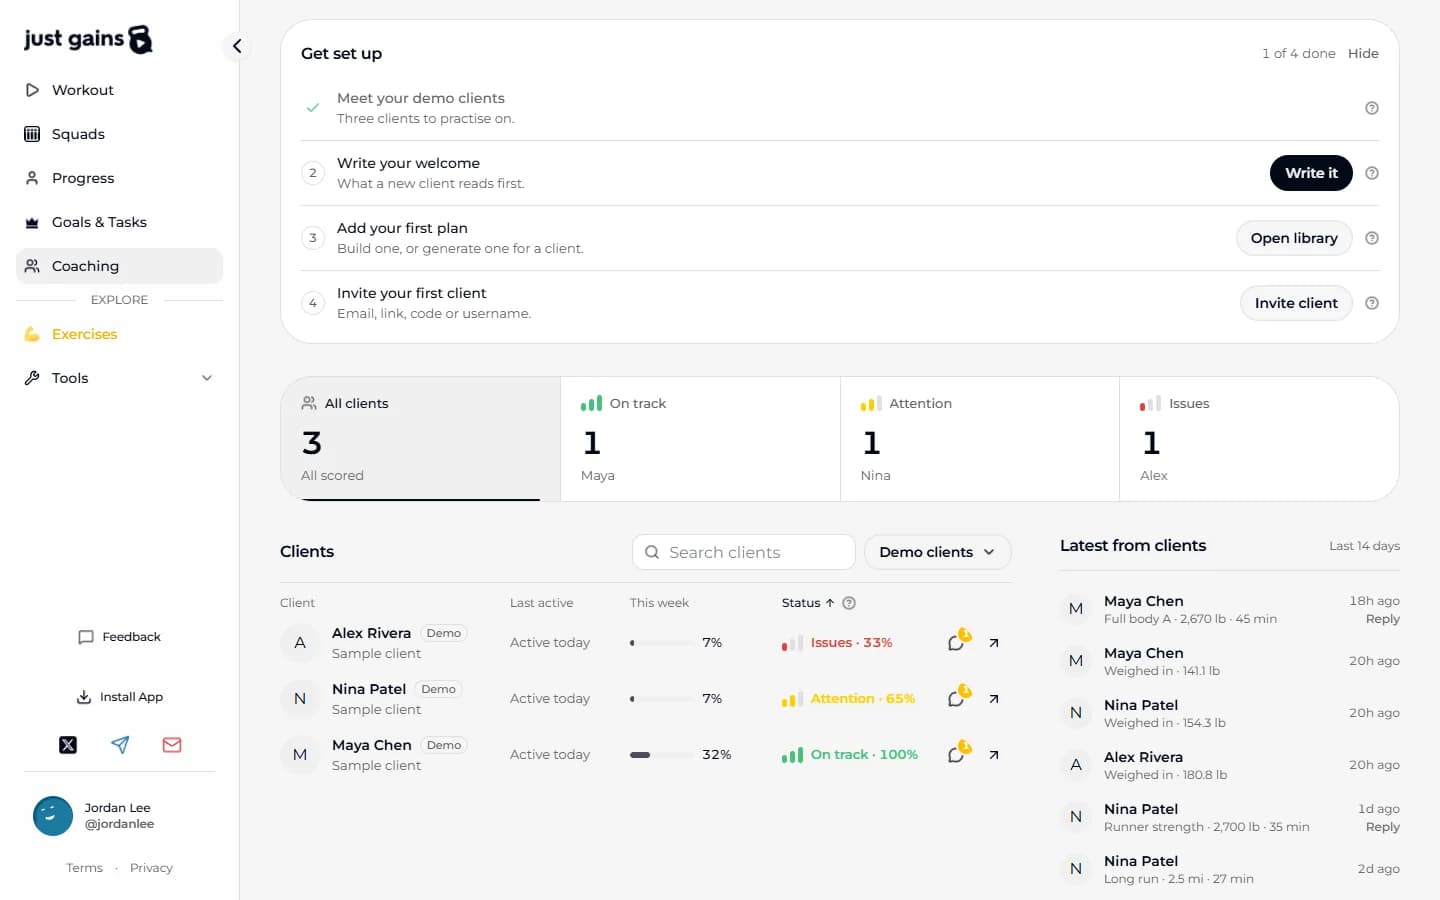Open the Demo clients dropdown

(937, 552)
